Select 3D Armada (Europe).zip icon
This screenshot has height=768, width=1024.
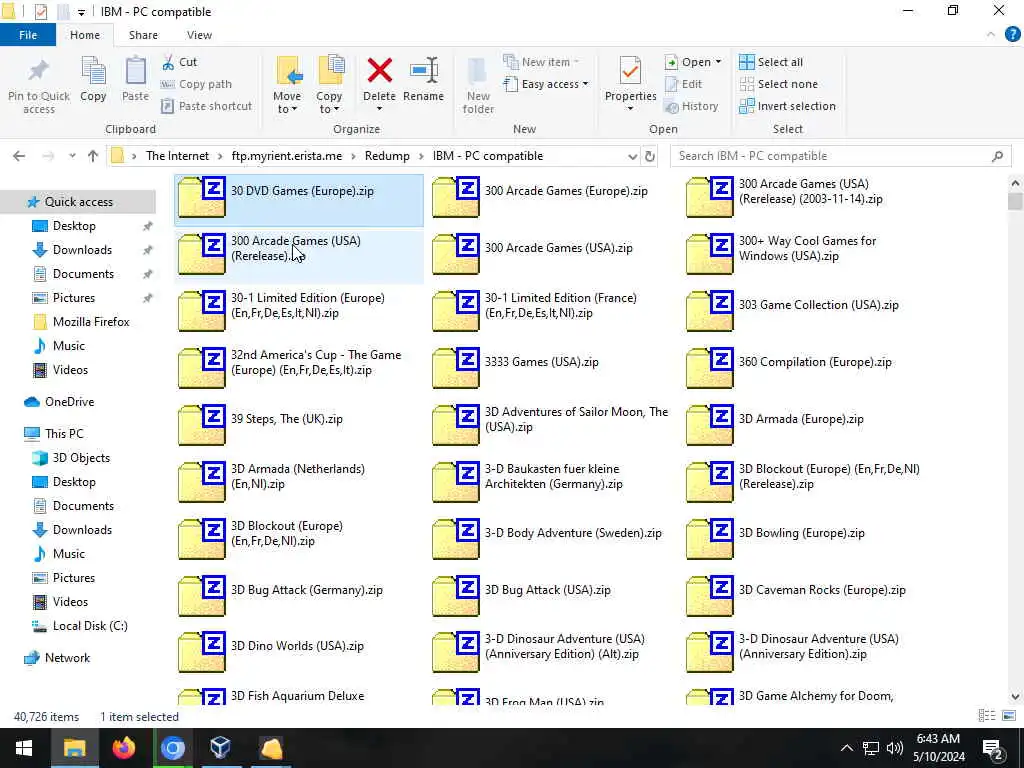(x=710, y=424)
